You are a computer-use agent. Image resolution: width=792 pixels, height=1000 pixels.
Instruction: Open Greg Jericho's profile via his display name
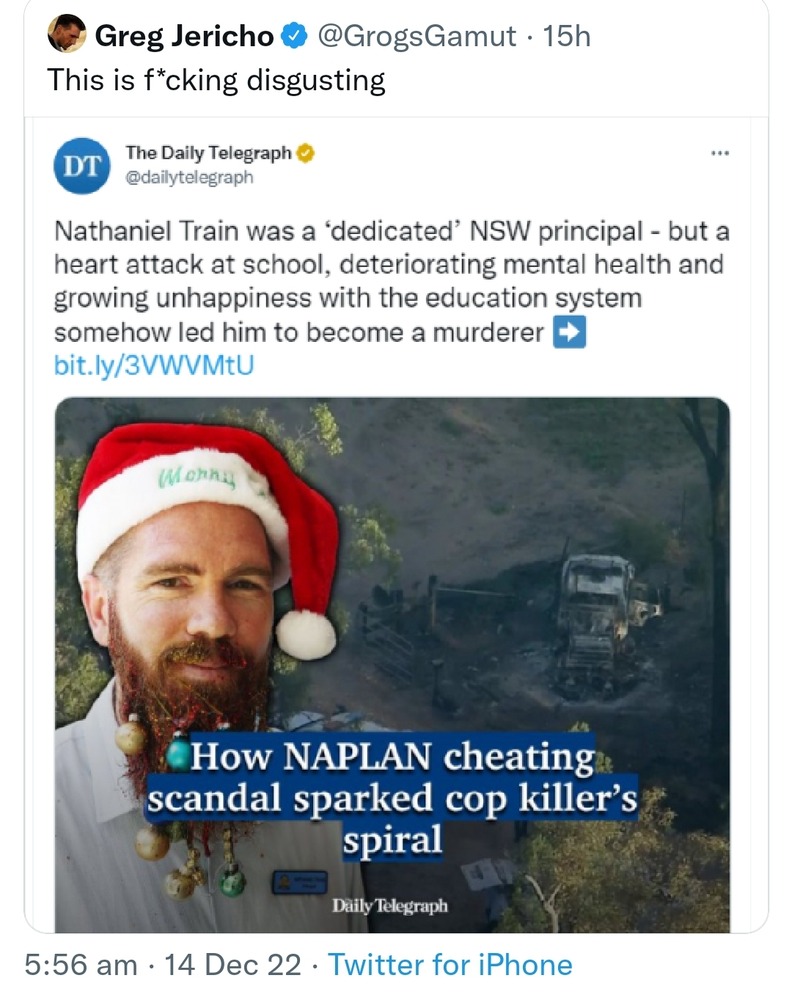point(184,37)
